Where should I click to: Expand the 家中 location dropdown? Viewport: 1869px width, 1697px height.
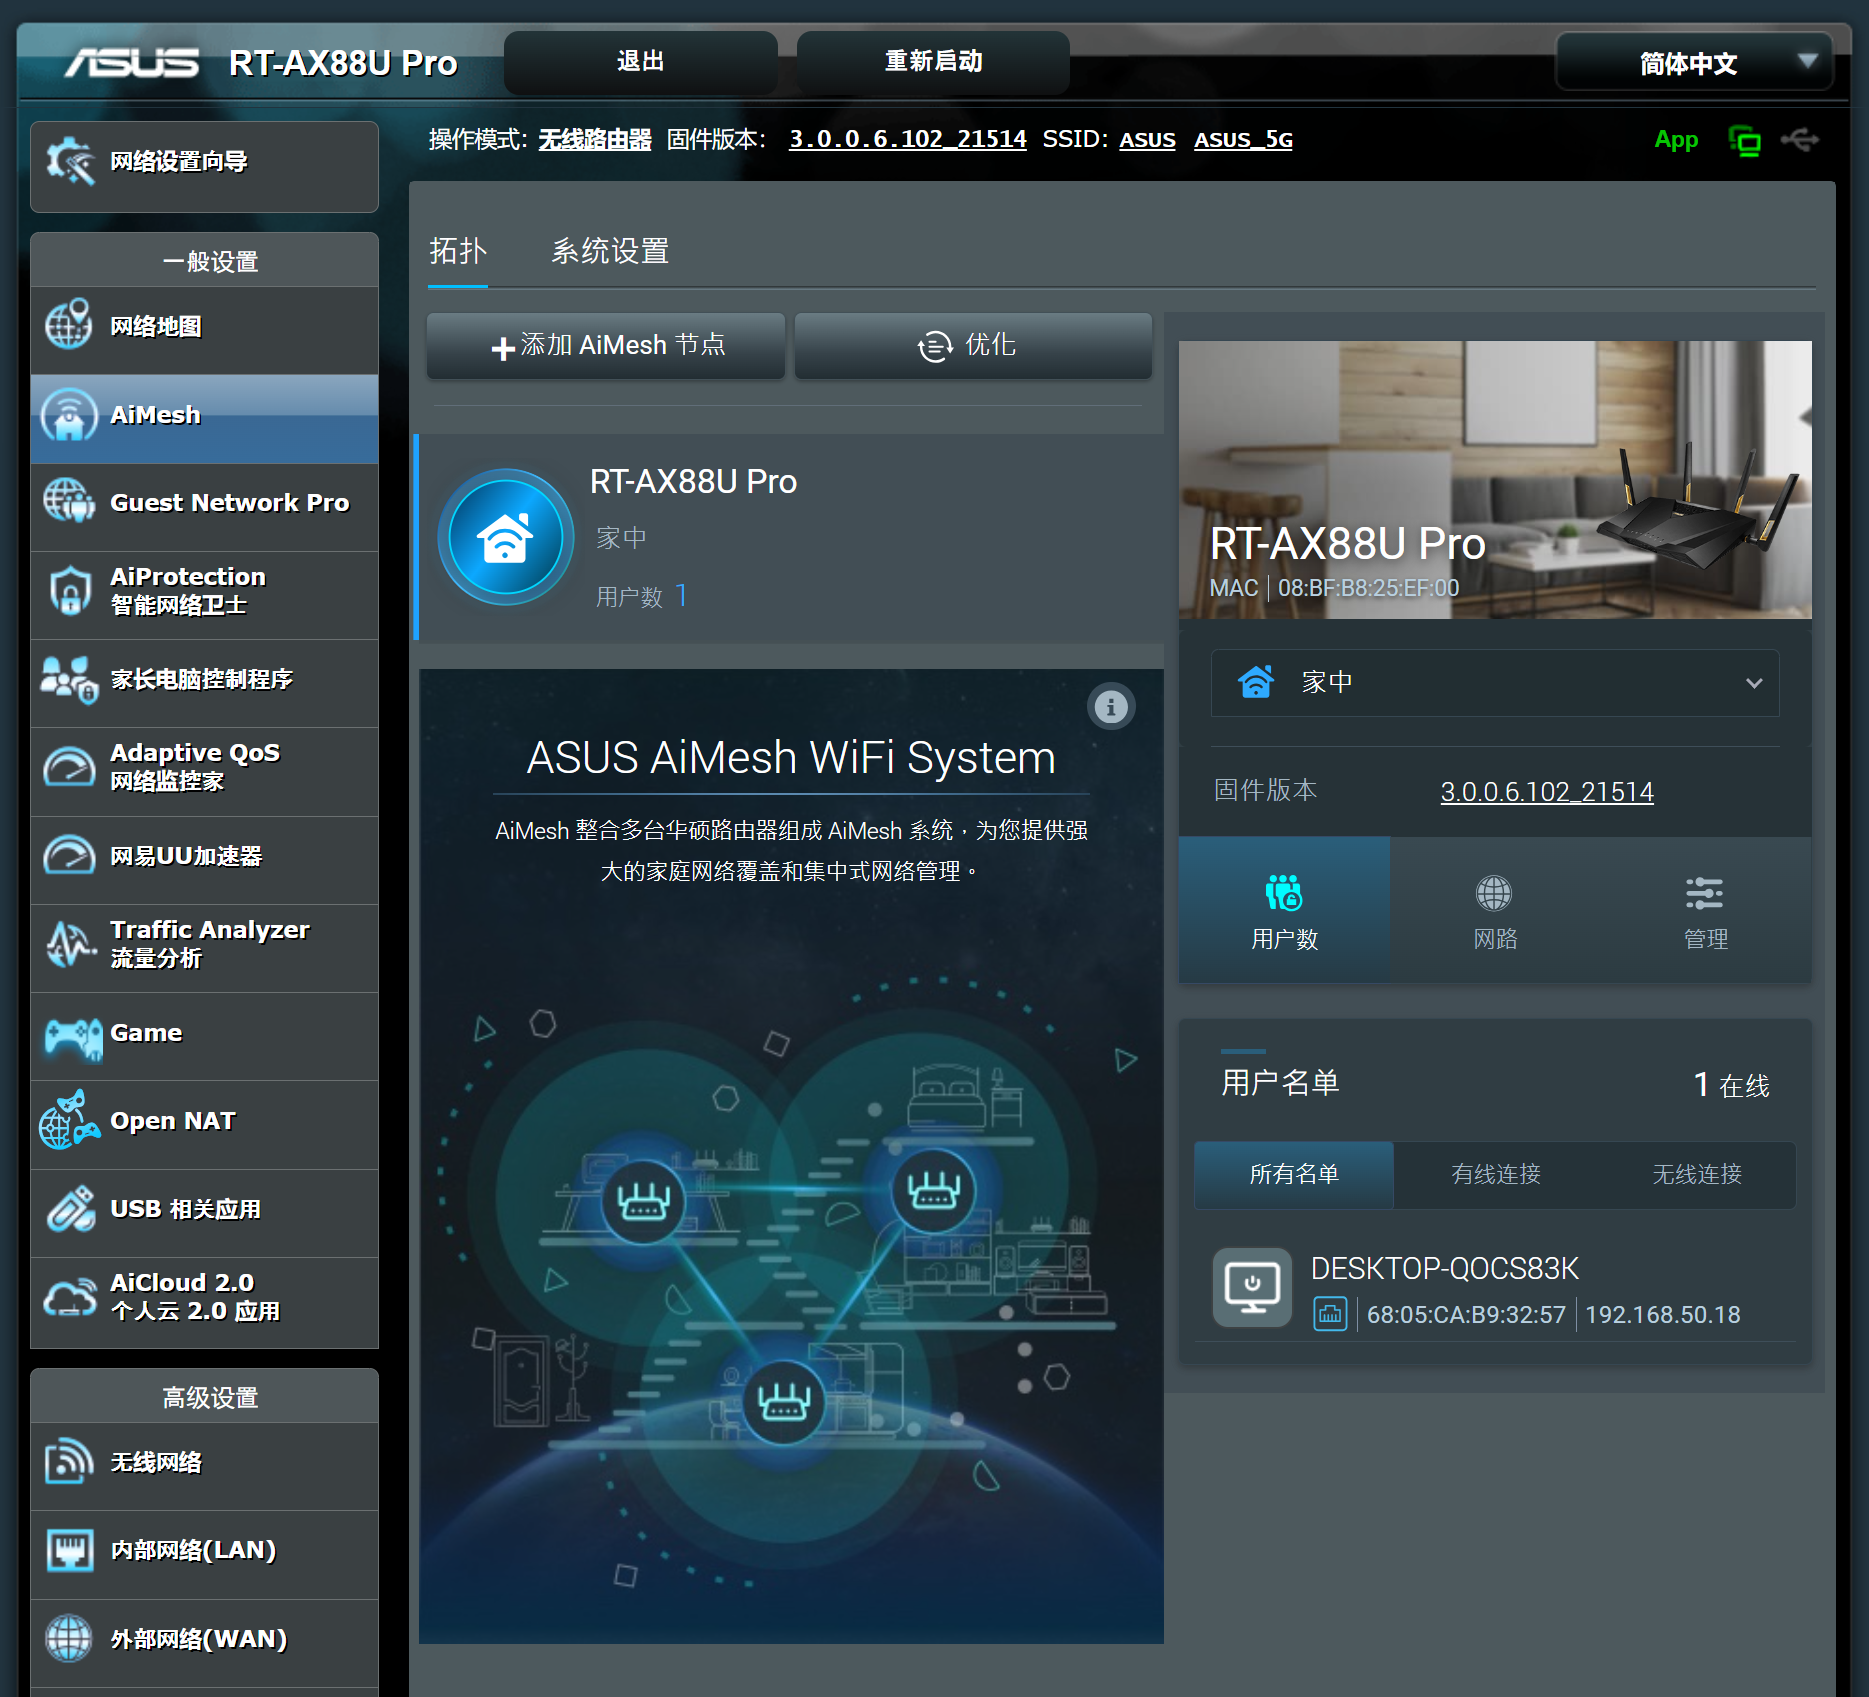1495,683
